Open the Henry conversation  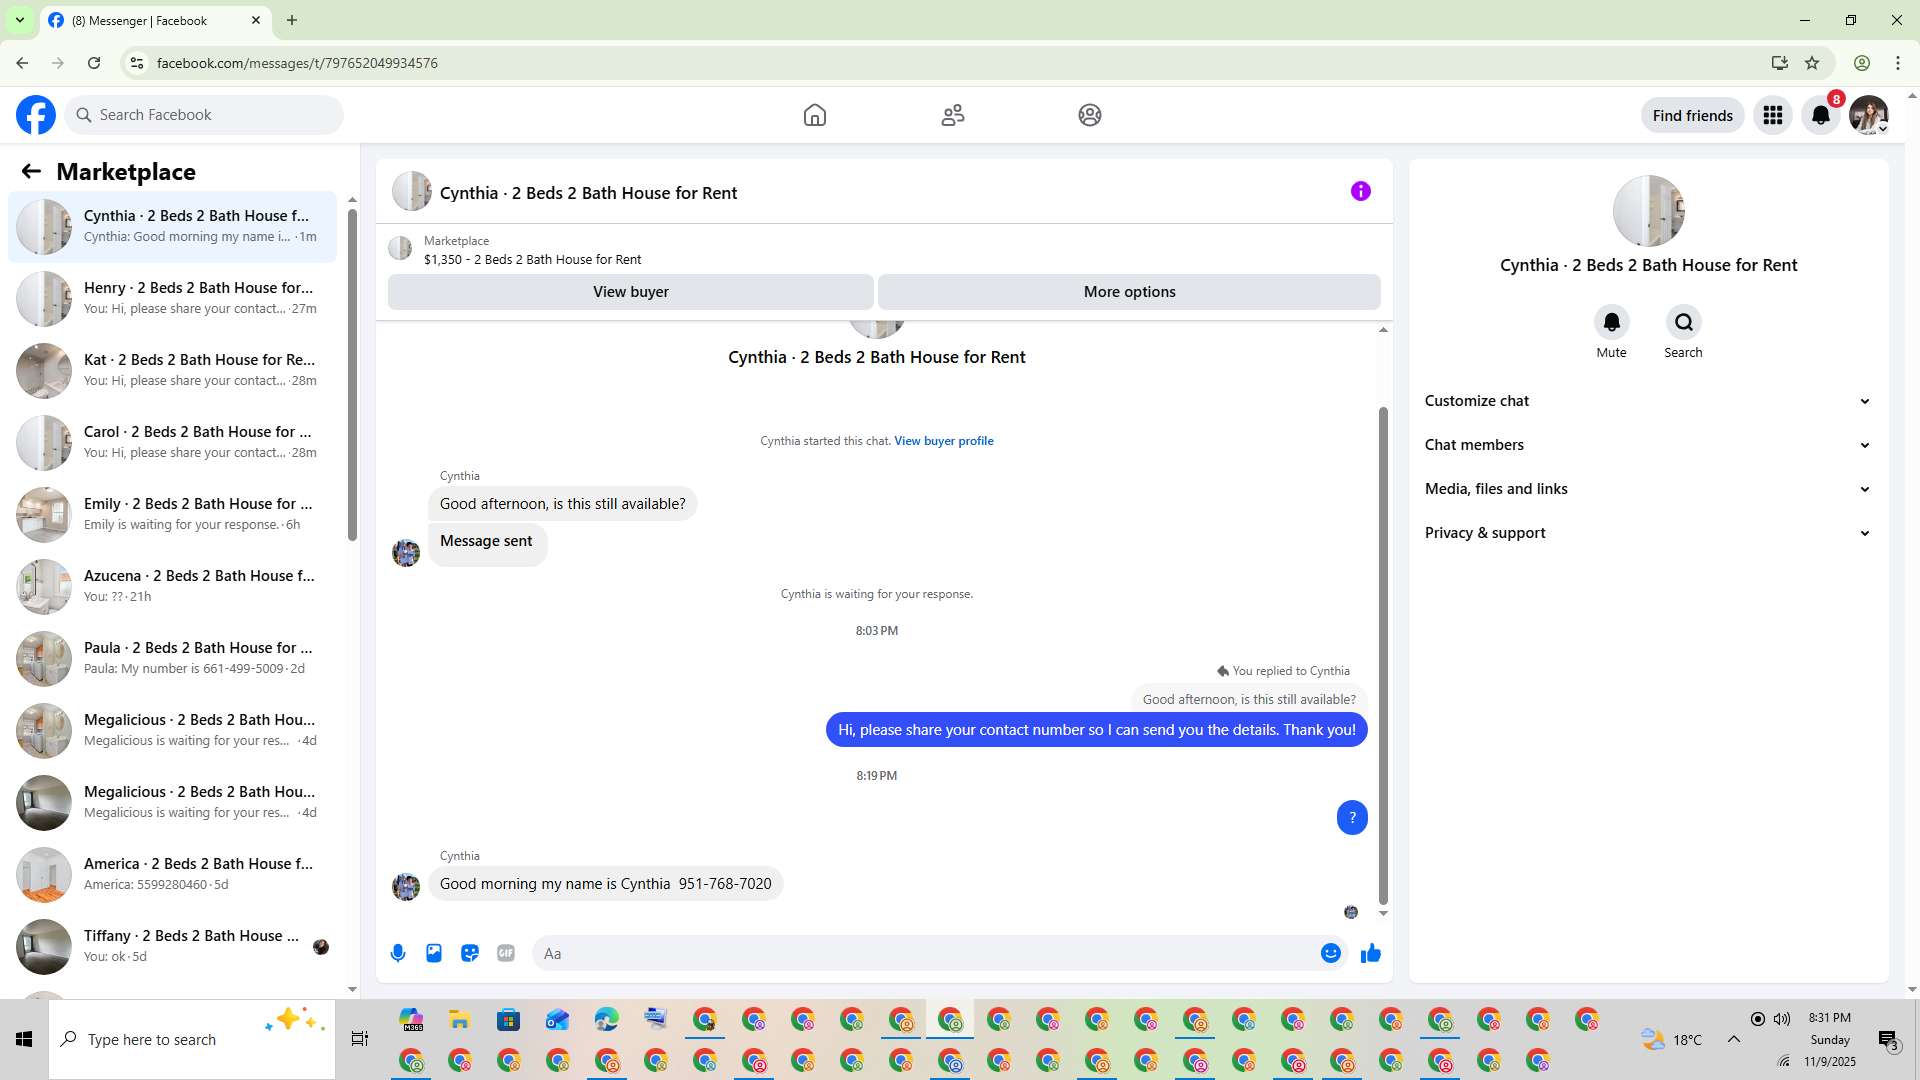click(x=172, y=299)
